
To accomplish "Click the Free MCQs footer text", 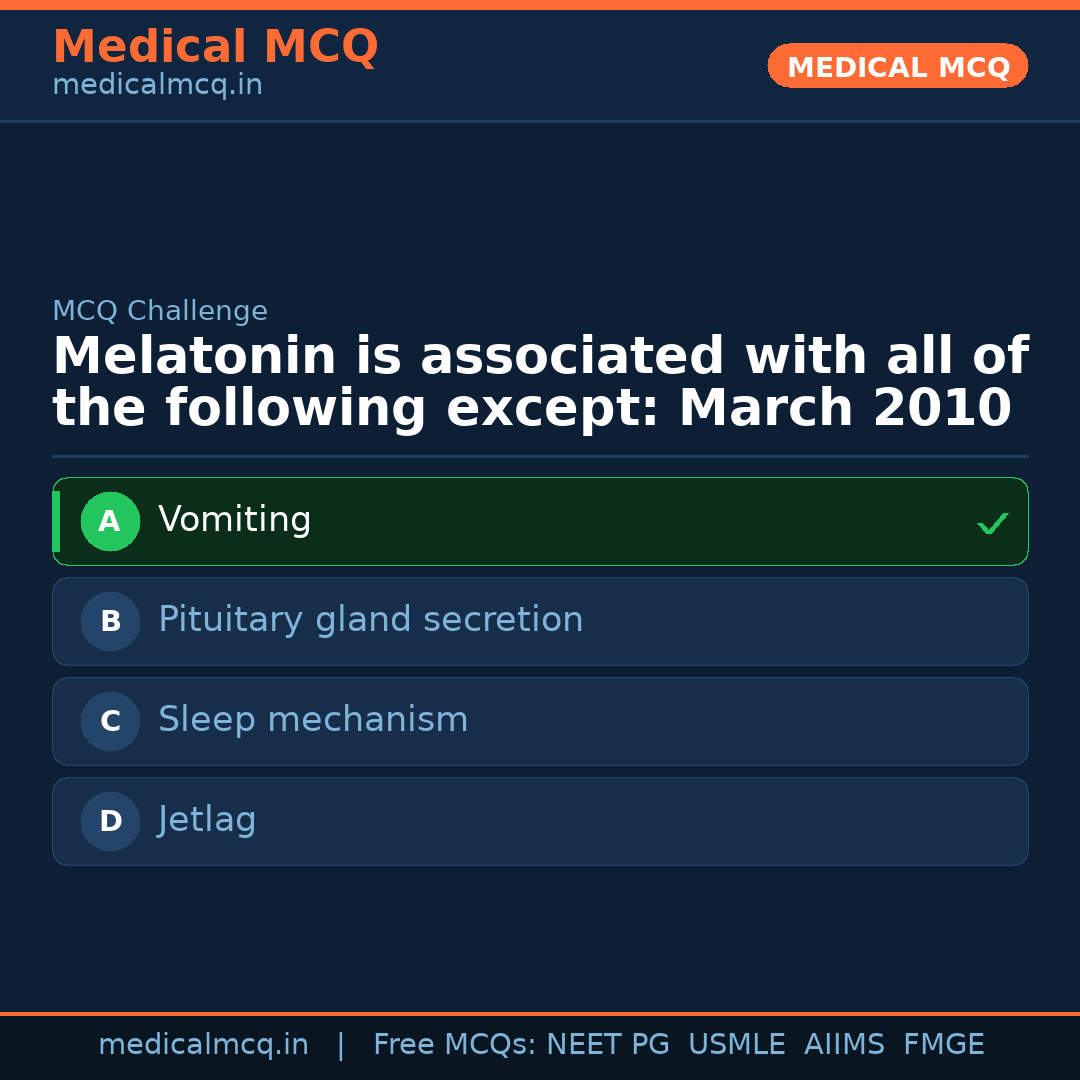I will click(x=454, y=1045).
